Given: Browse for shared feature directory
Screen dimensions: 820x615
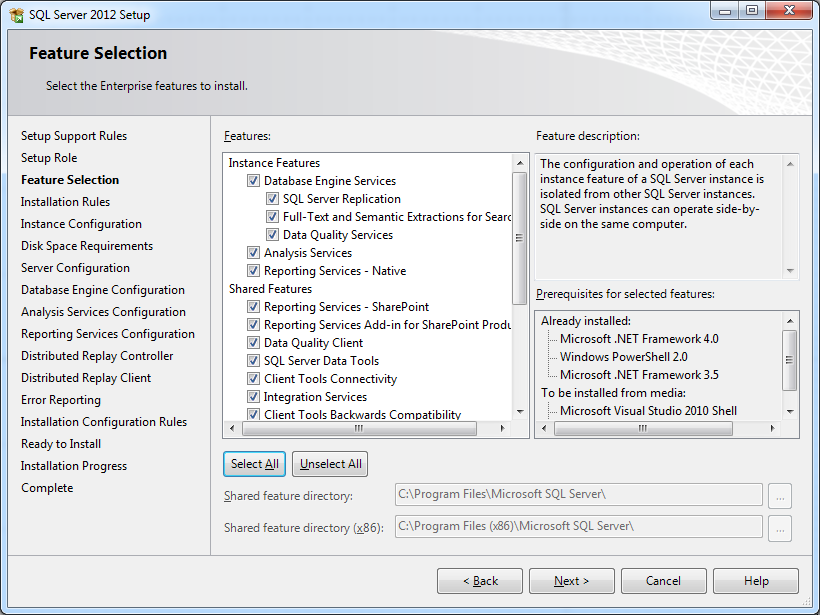Looking at the screenshot, I should 780,496.
